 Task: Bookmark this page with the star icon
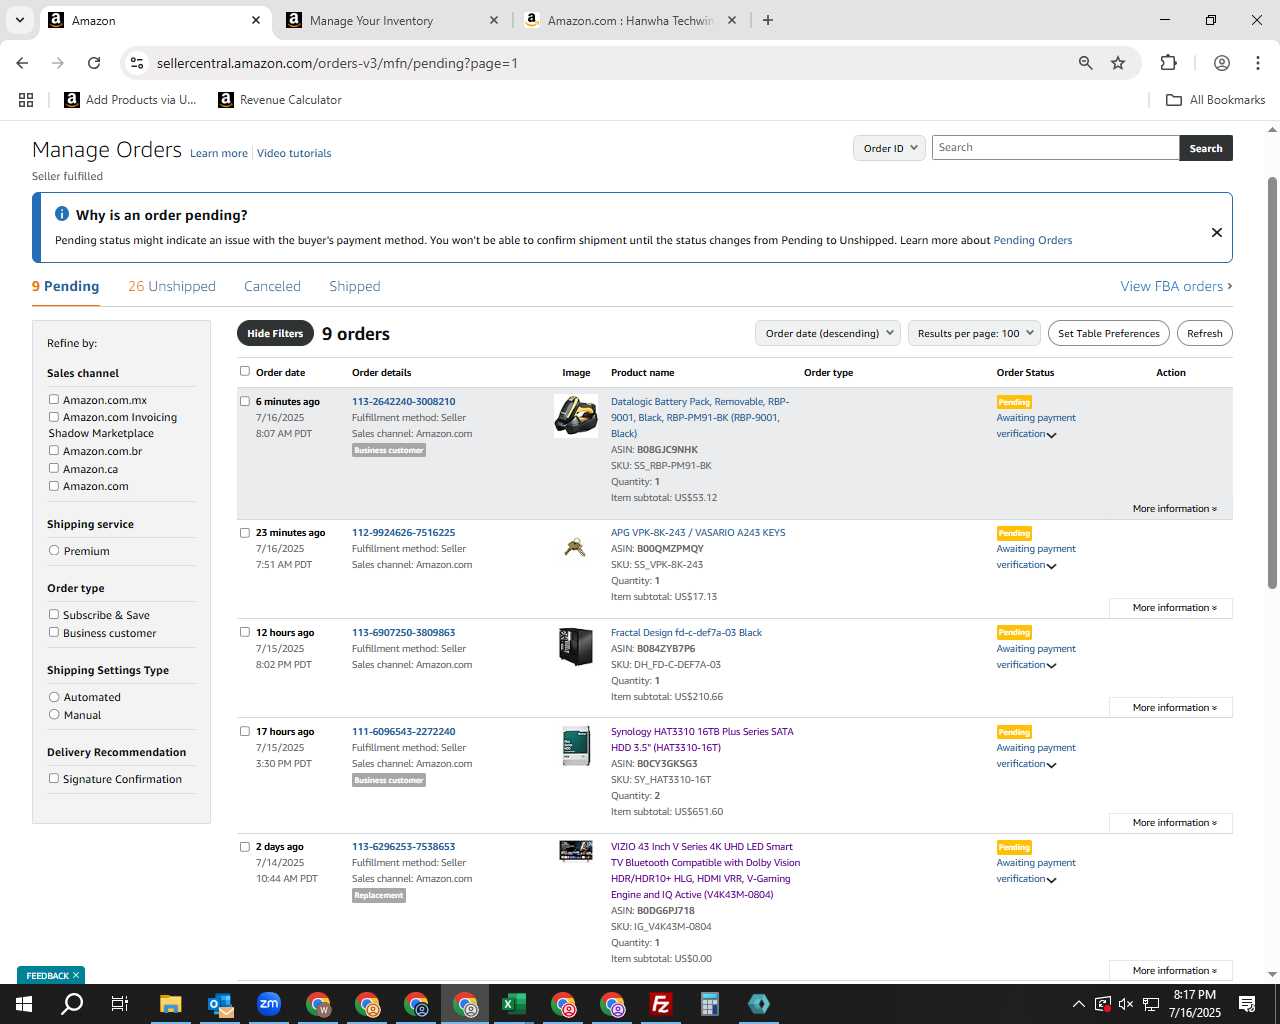pyautogui.click(x=1118, y=63)
